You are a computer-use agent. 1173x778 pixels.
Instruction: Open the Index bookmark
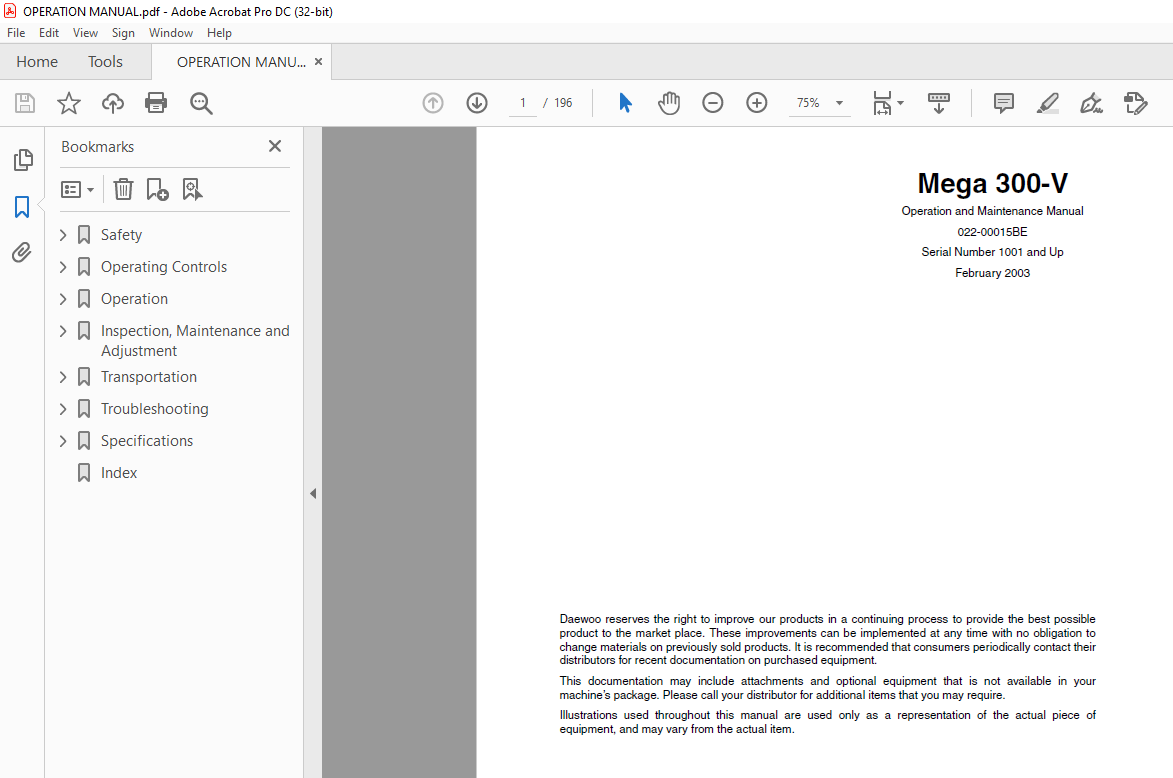119,473
